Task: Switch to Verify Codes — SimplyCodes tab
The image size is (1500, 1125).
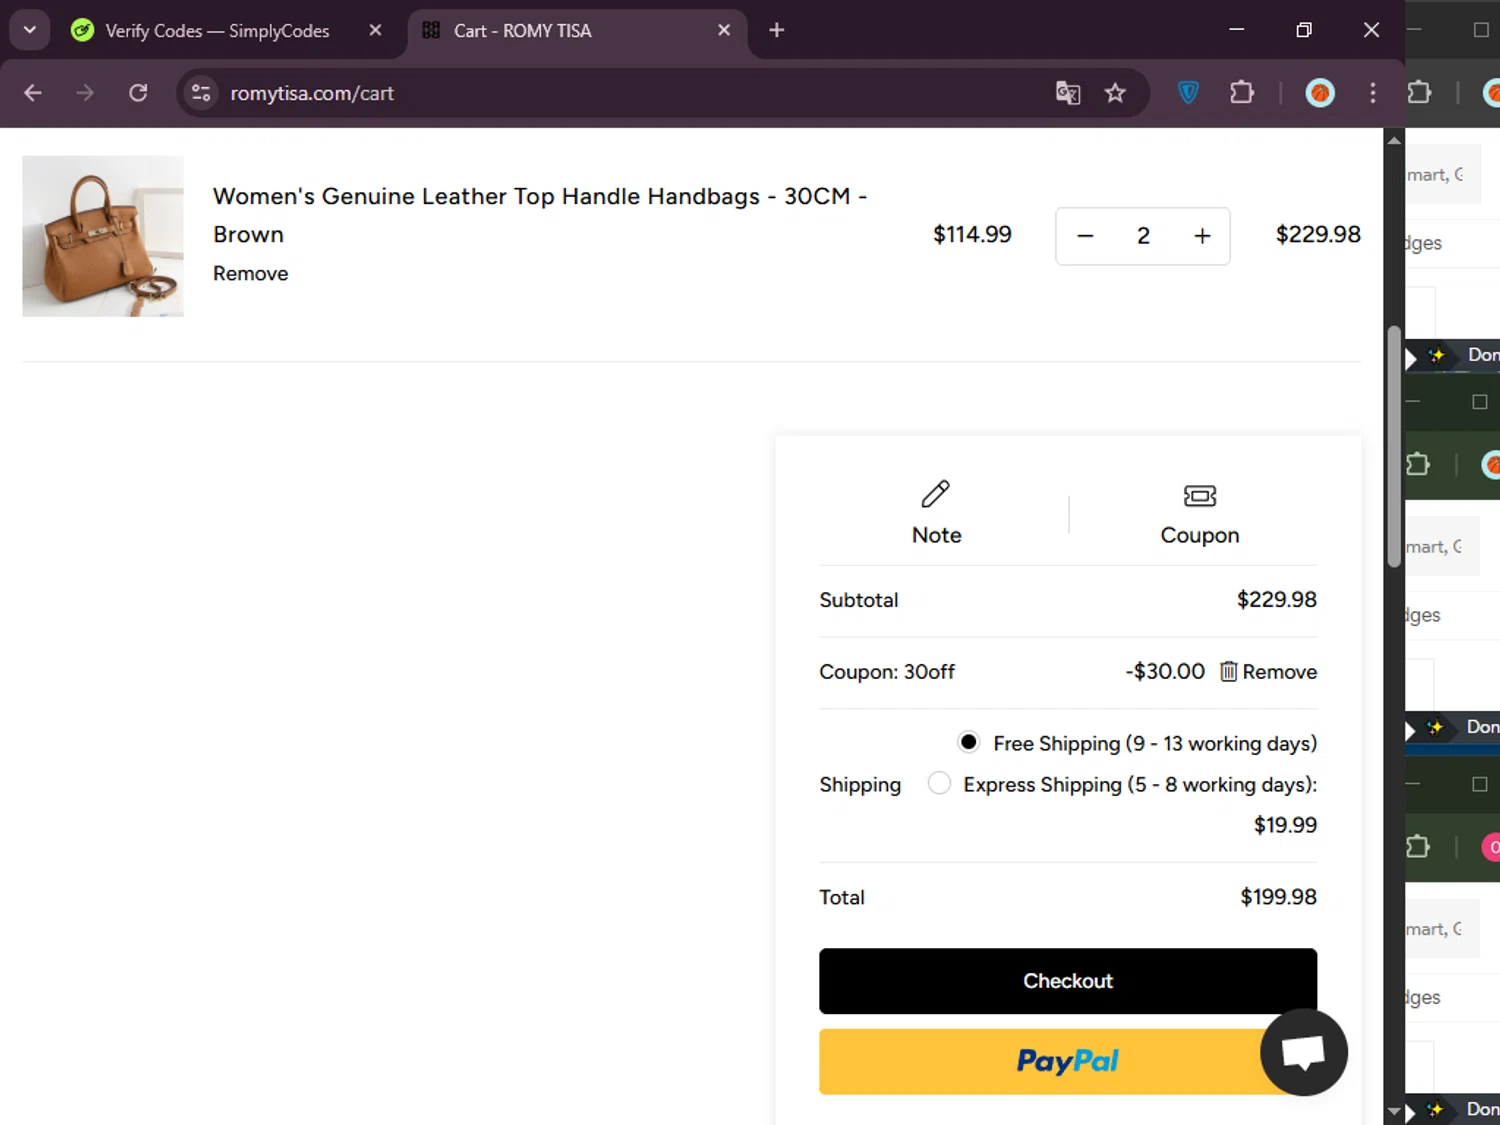Action: pyautogui.click(x=217, y=31)
